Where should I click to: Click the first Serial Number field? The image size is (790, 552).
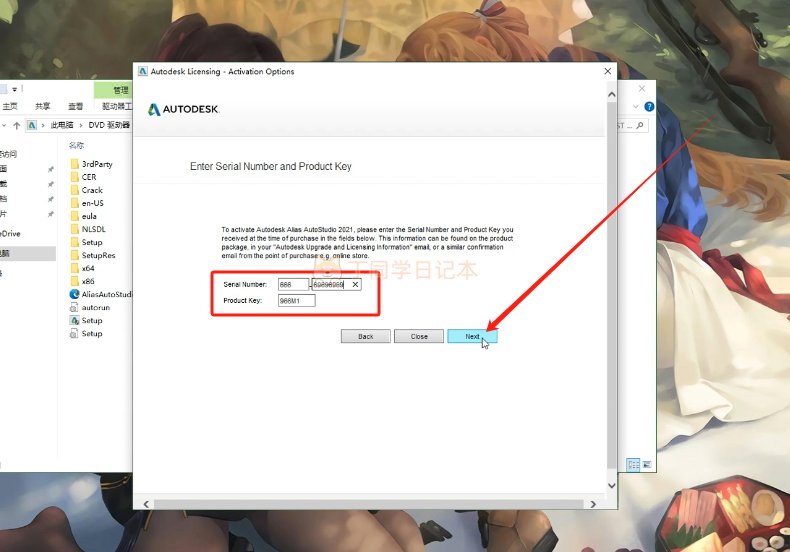(x=293, y=285)
